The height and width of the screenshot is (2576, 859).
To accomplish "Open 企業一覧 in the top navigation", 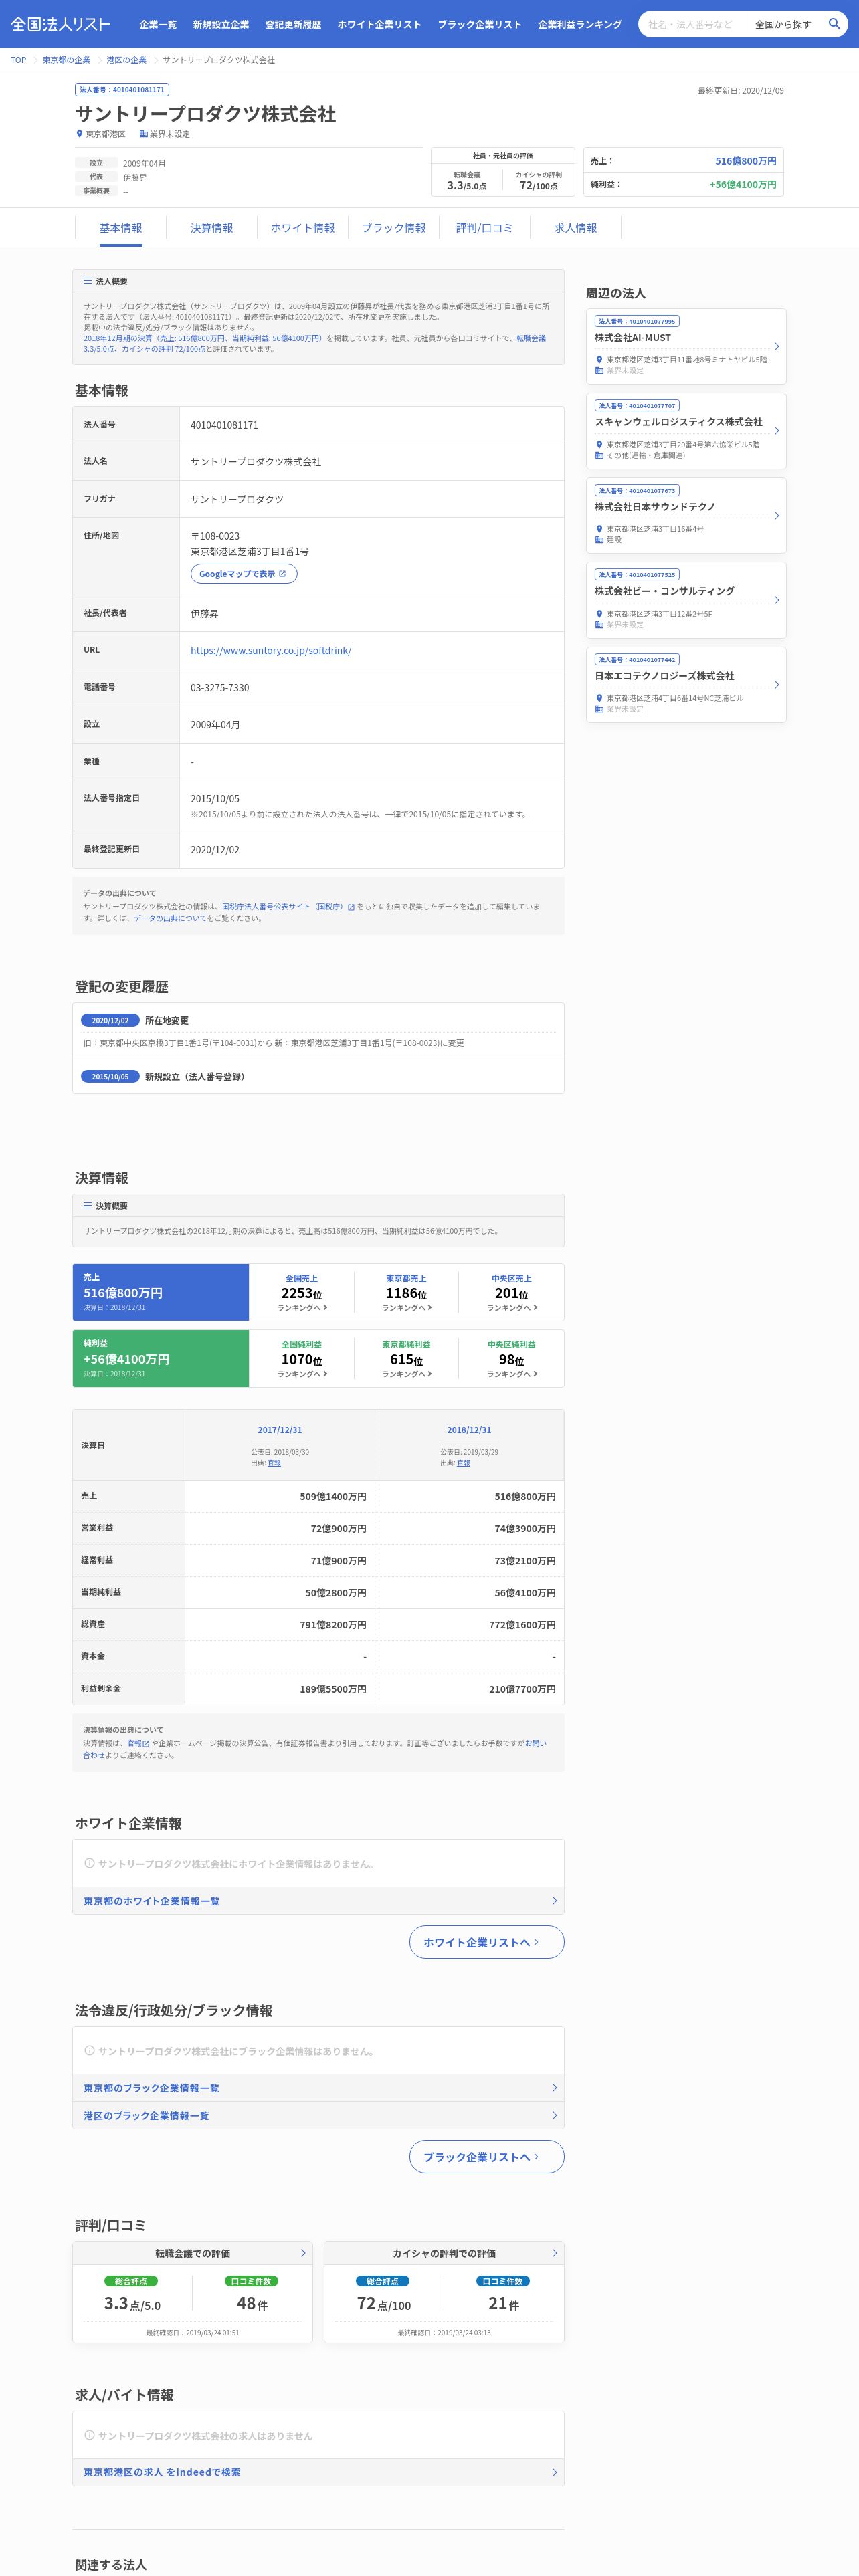I will (x=158, y=24).
